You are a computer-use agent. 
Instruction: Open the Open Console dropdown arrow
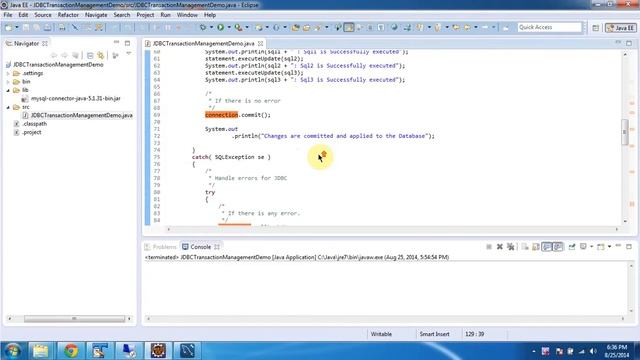pos(609,247)
